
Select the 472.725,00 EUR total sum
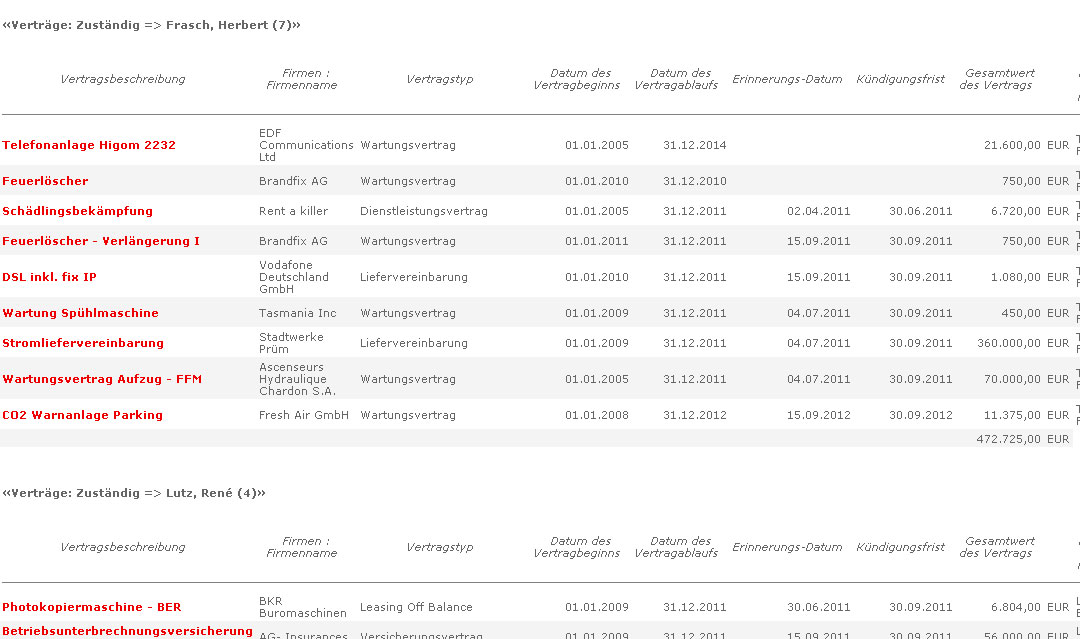pos(1021,439)
